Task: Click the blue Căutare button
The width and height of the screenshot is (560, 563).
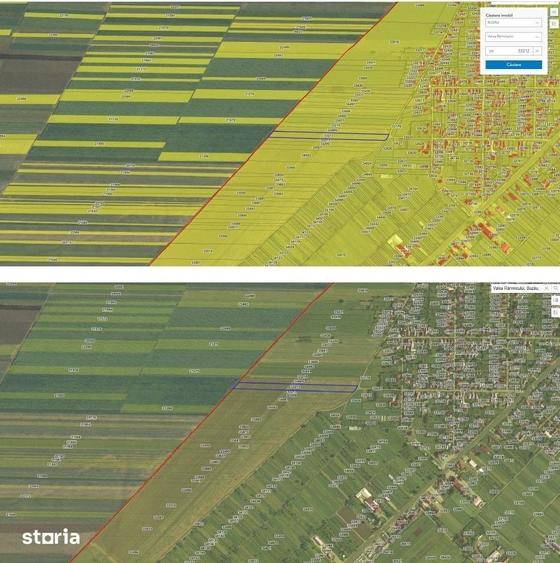Action: click(514, 65)
